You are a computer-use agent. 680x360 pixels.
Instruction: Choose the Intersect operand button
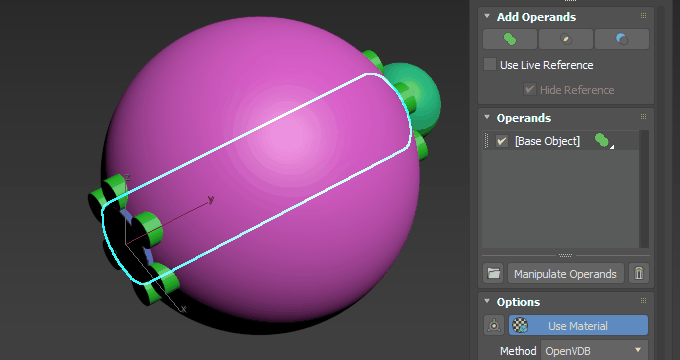tap(566, 39)
